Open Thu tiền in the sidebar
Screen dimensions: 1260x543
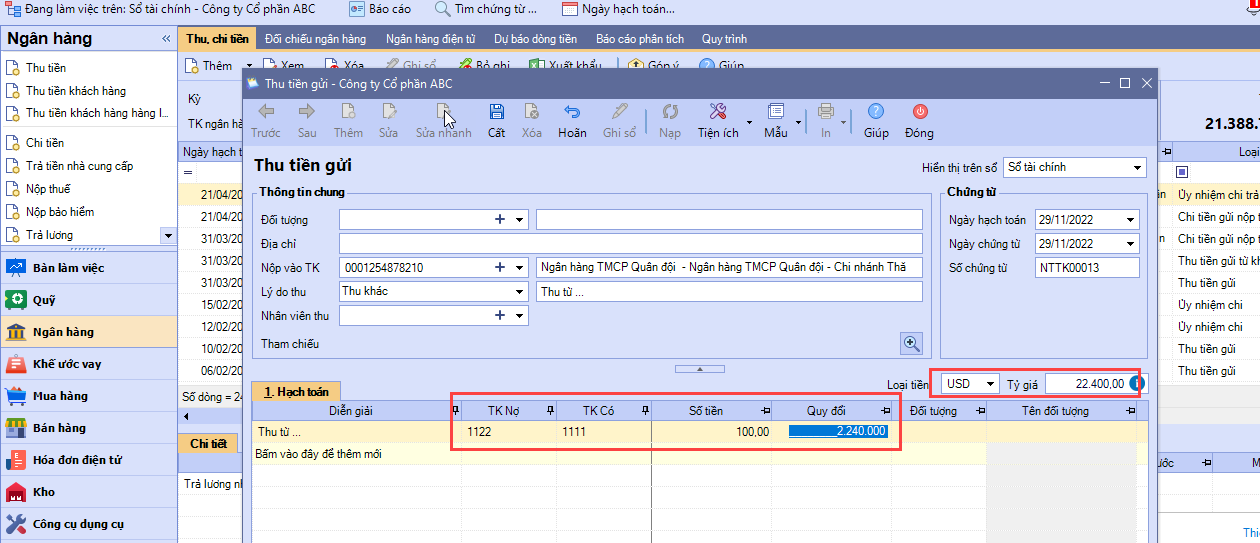[46, 68]
